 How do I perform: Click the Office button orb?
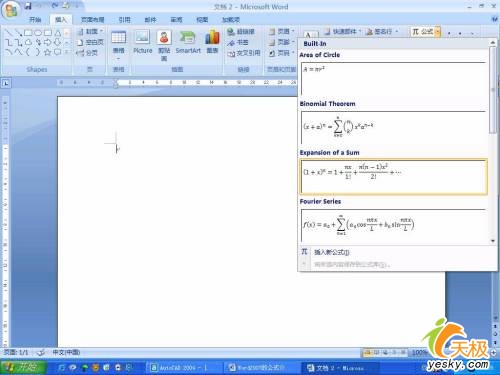11,10
